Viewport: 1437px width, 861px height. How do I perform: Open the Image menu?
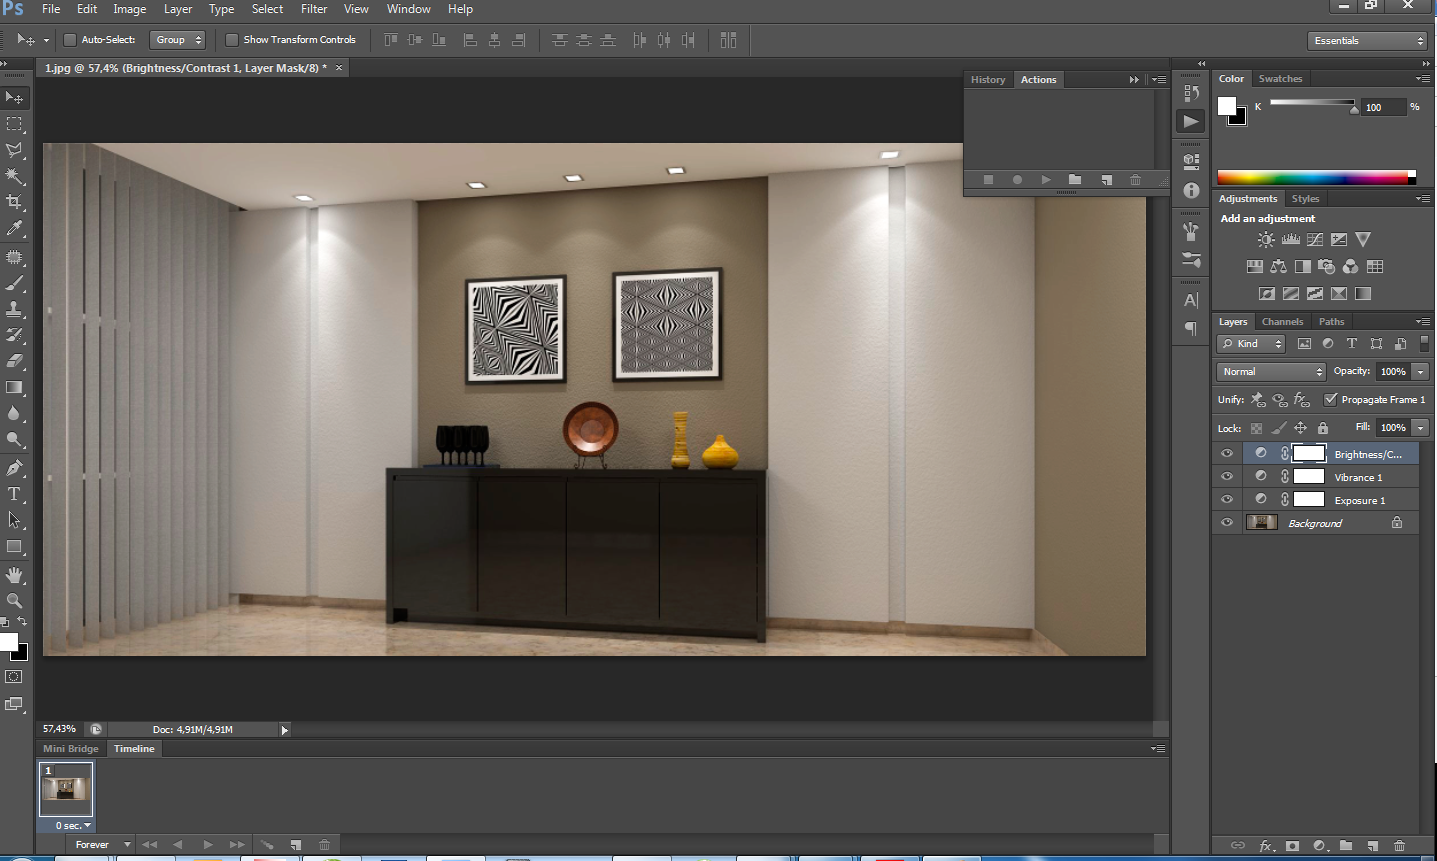click(129, 9)
